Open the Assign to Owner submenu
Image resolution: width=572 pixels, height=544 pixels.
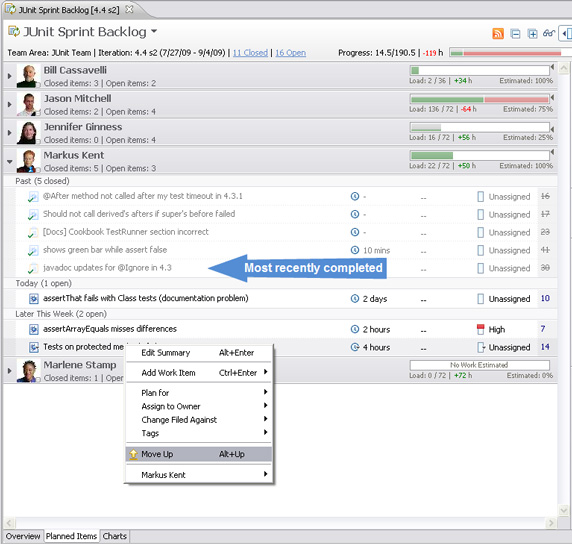199,406
